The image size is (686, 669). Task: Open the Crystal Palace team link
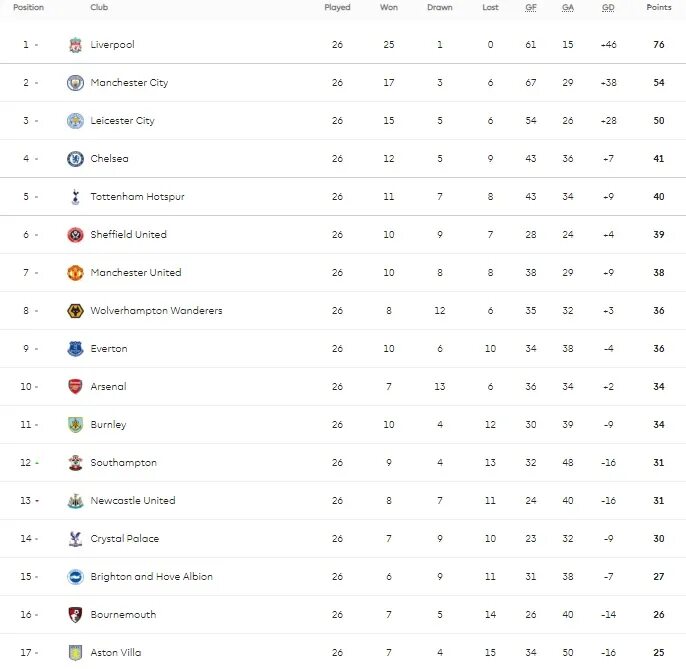(123, 539)
